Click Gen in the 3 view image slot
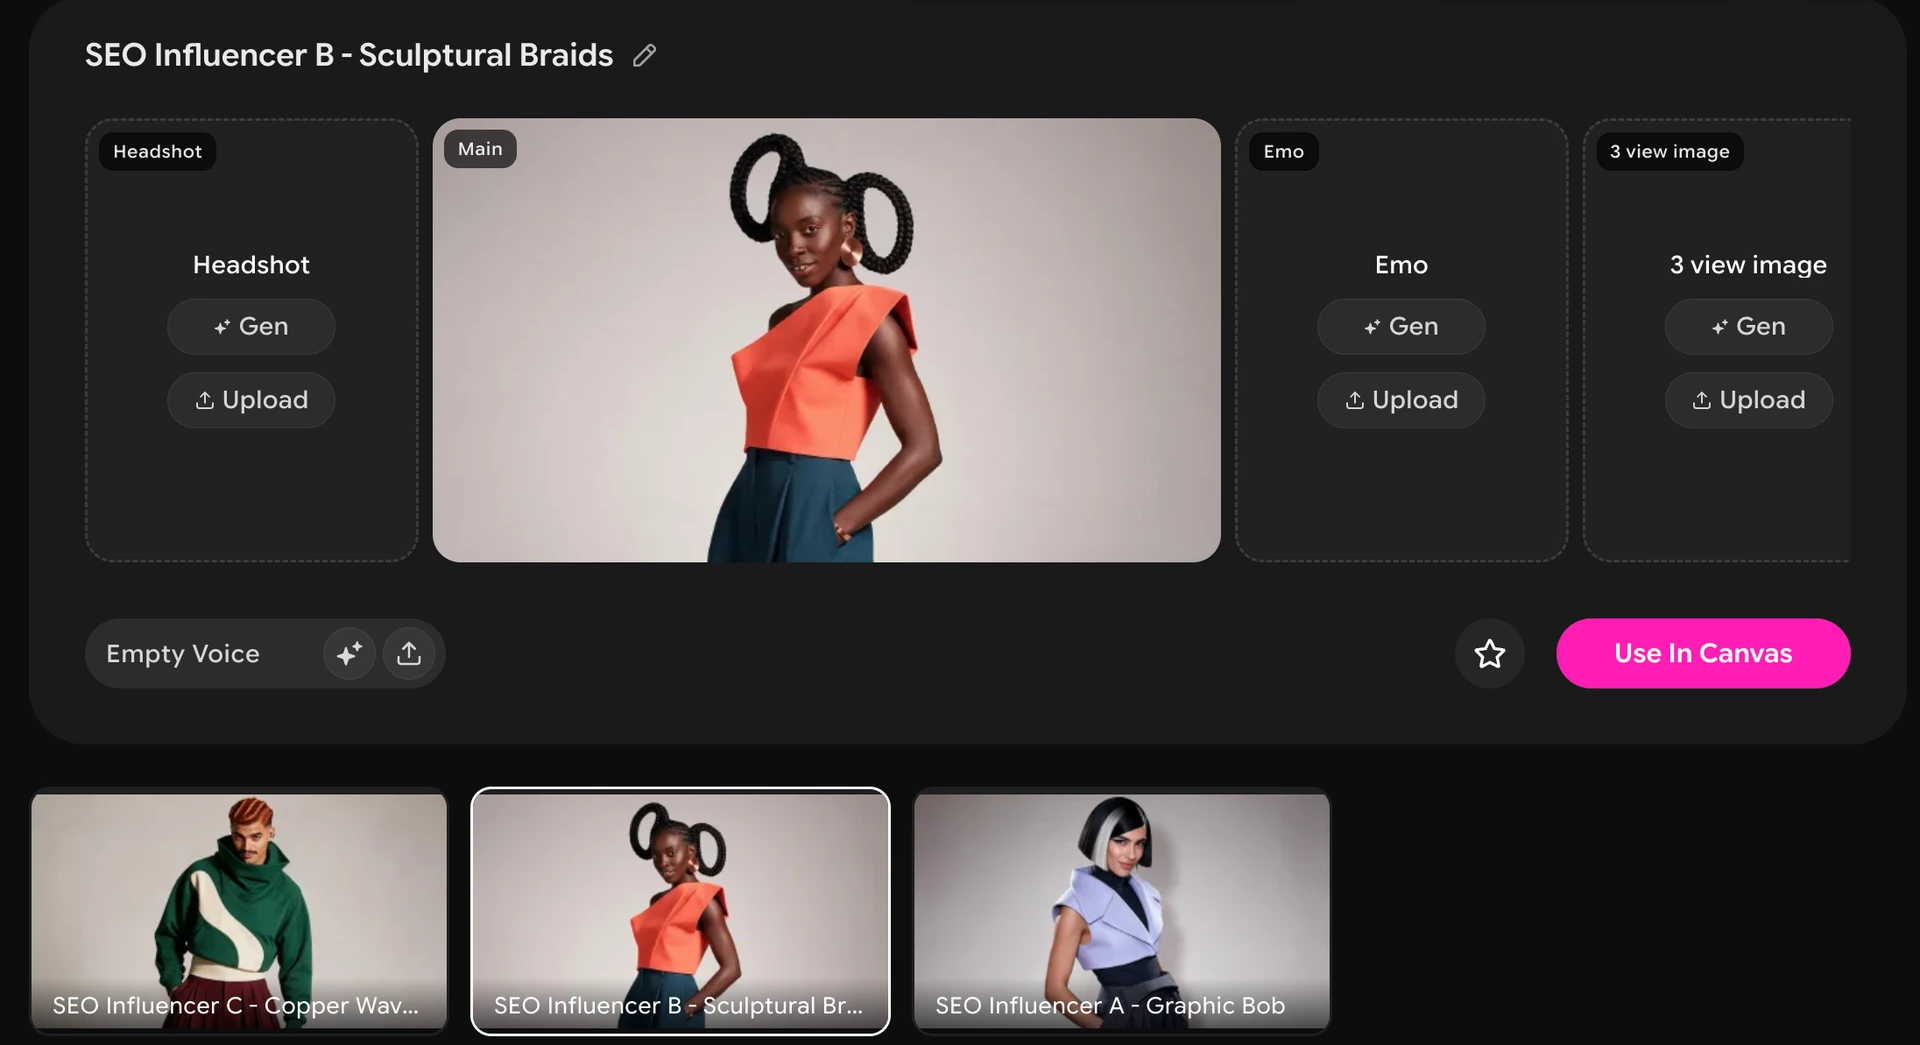Image resolution: width=1920 pixels, height=1045 pixels. point(1748,327)
